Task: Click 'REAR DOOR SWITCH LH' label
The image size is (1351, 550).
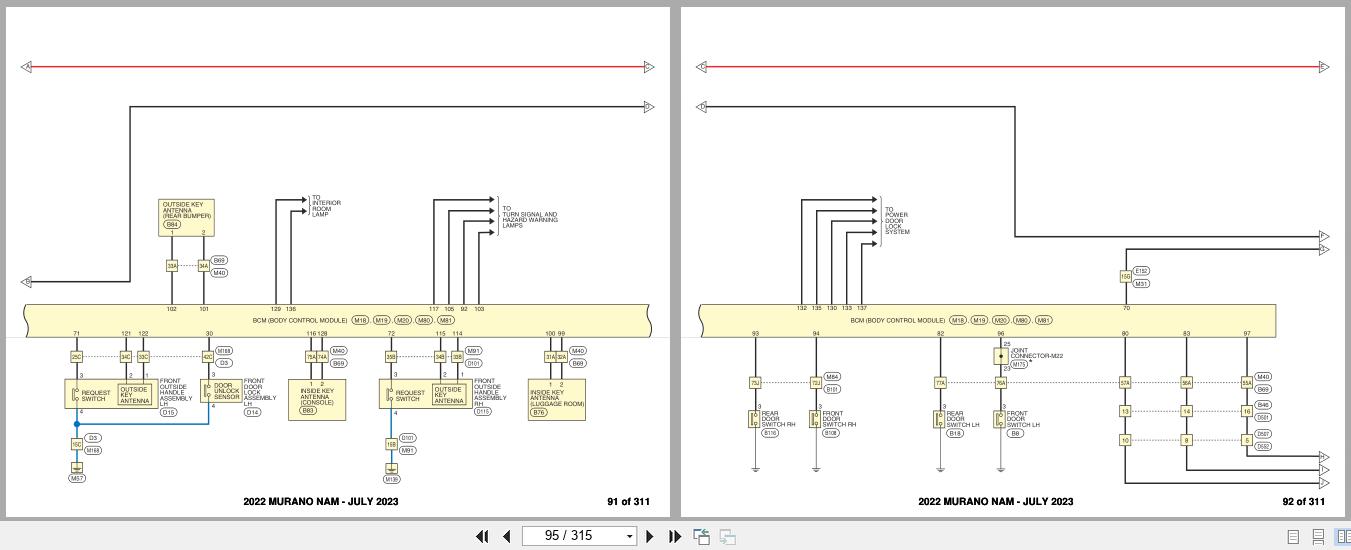Action: (964, 419)
